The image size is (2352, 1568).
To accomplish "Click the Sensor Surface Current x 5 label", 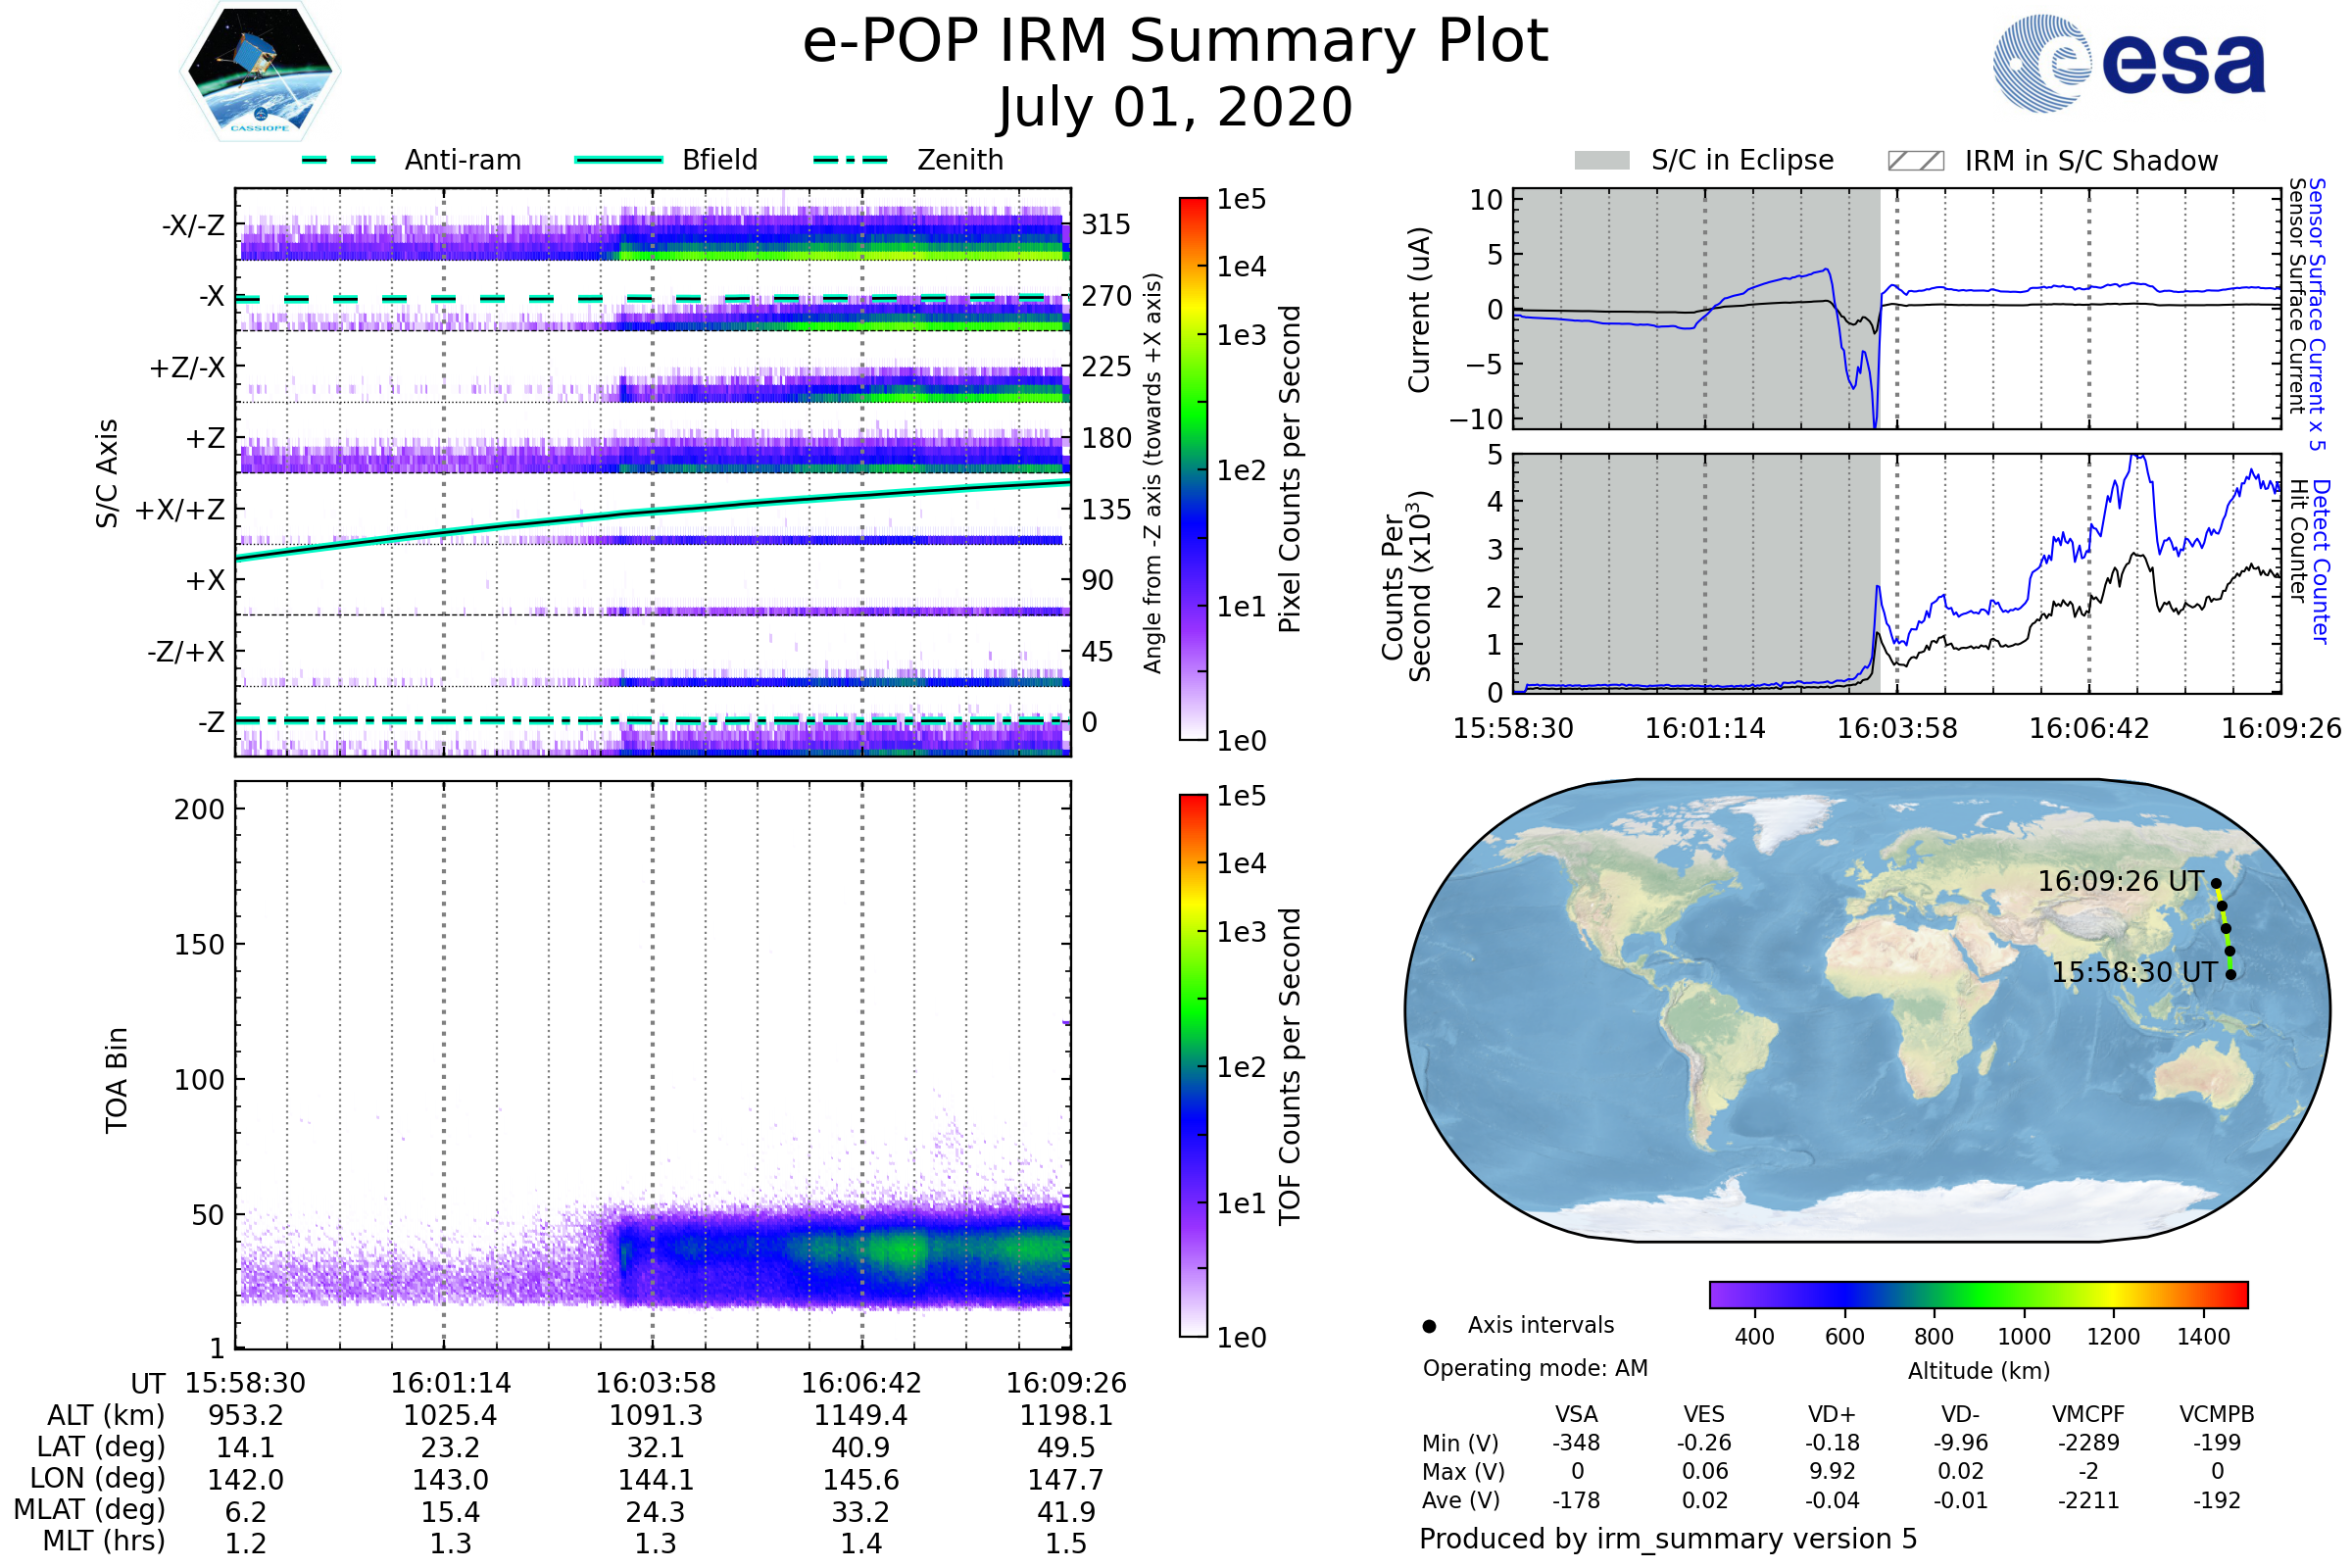I will pyautogui.click(x=2317, y=313).
